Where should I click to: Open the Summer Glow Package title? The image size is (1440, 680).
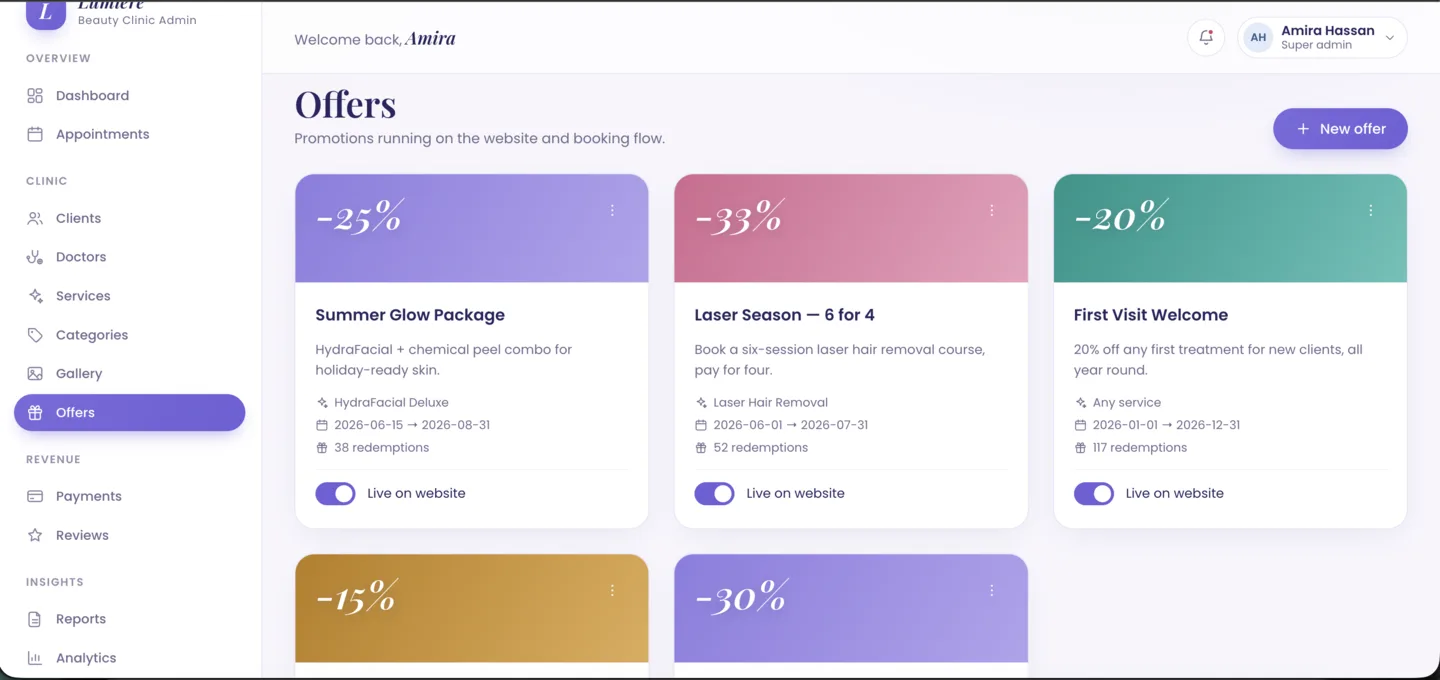[410, 315]
